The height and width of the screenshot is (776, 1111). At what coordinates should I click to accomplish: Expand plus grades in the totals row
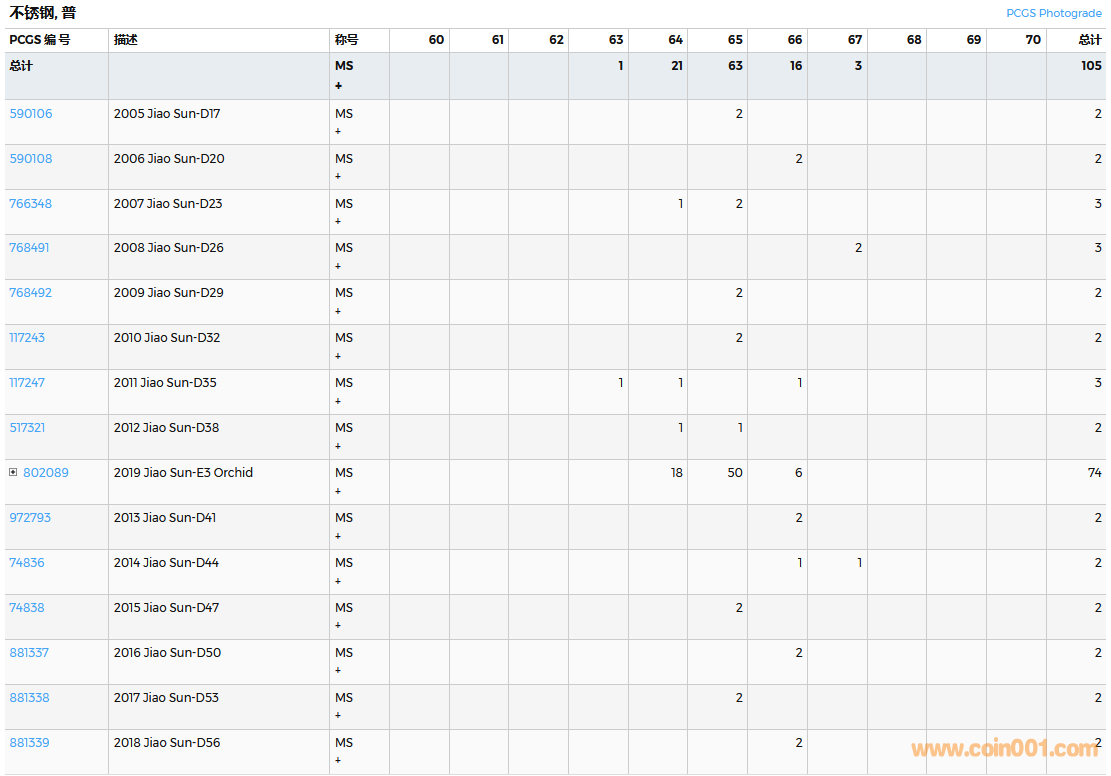point(338,86)
